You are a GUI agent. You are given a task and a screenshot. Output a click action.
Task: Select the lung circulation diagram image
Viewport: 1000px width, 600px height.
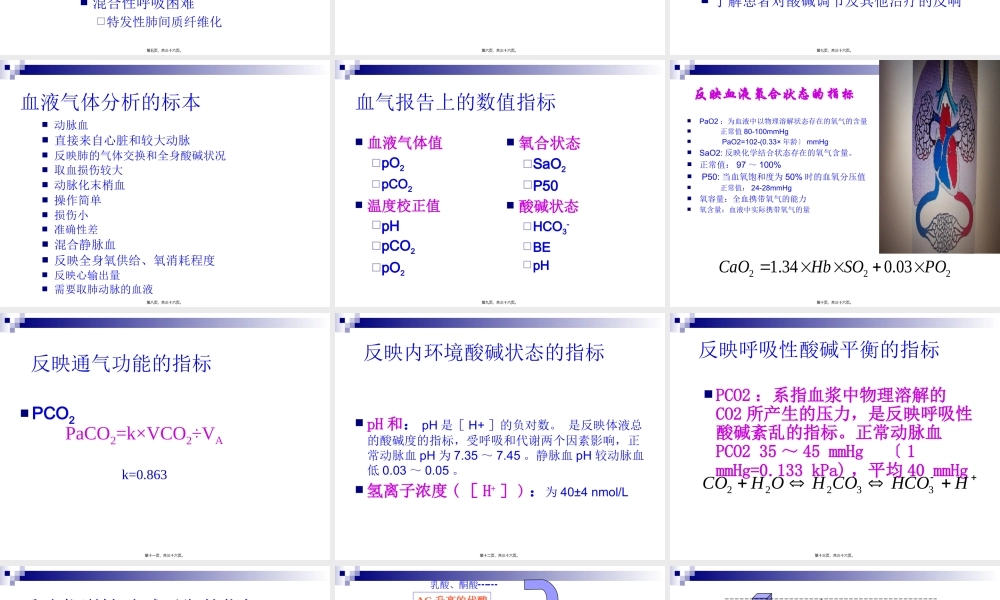pos(938,160)
